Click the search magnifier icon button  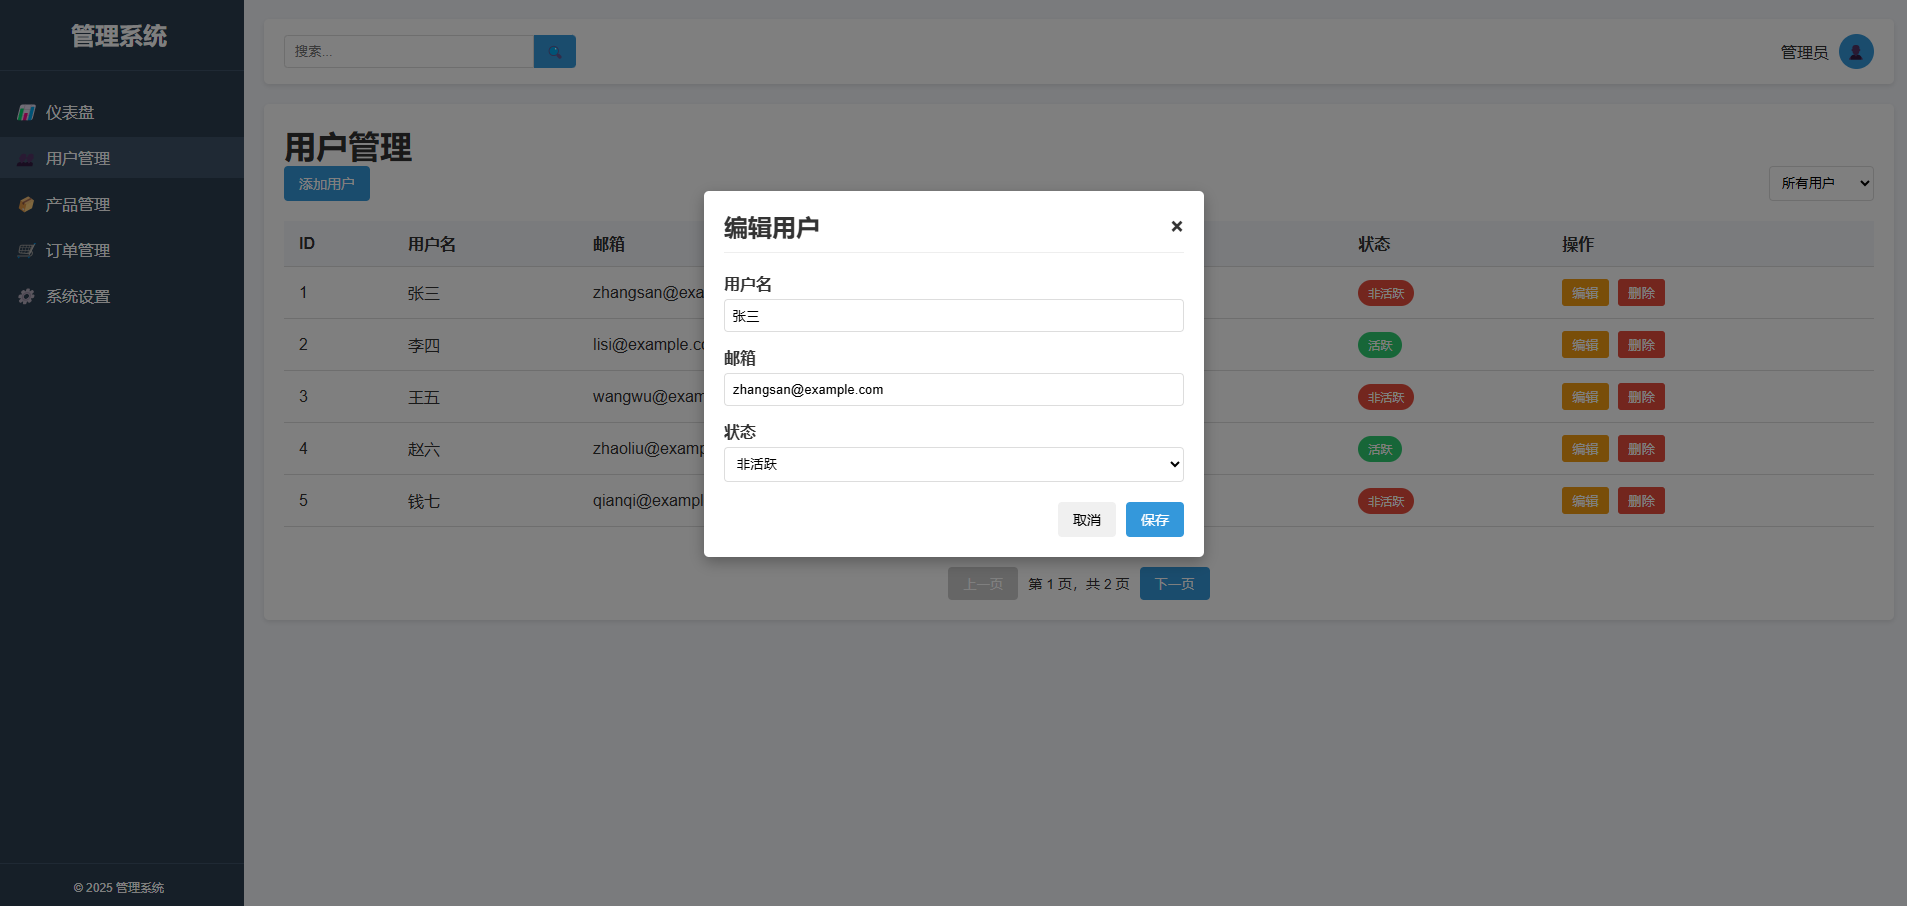pos(554,52)
